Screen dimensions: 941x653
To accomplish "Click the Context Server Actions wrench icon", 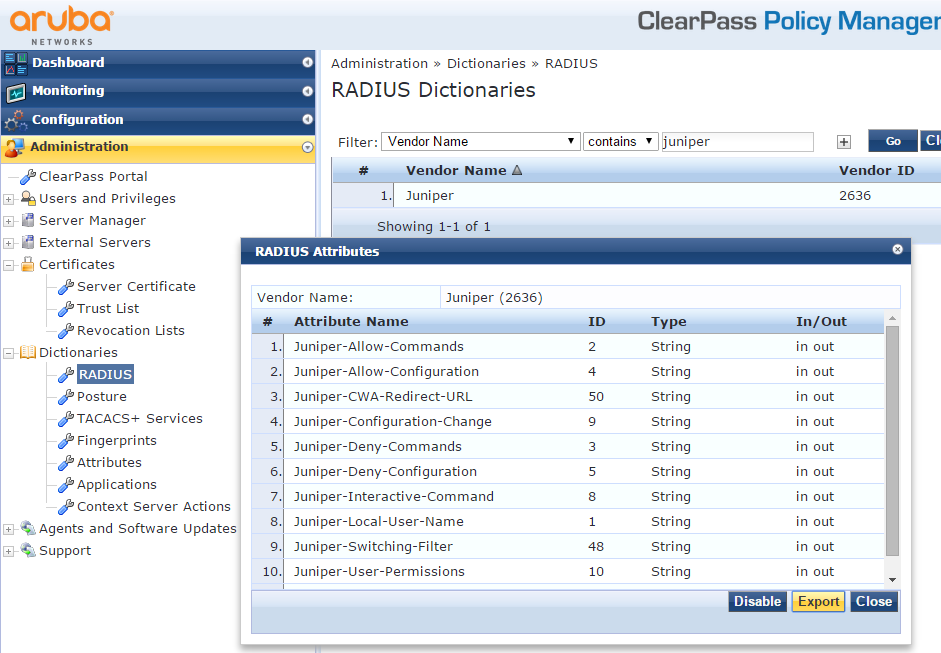I will click(x=65, y=507).
